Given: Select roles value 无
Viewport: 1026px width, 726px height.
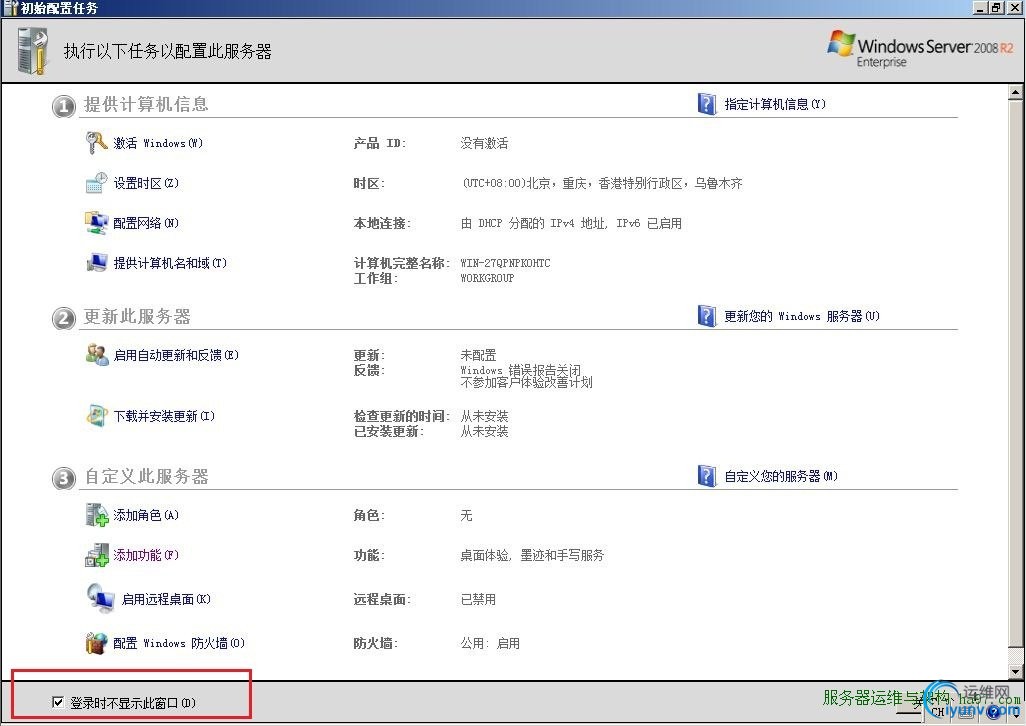Looking at the screenshot, I should 466,515.
